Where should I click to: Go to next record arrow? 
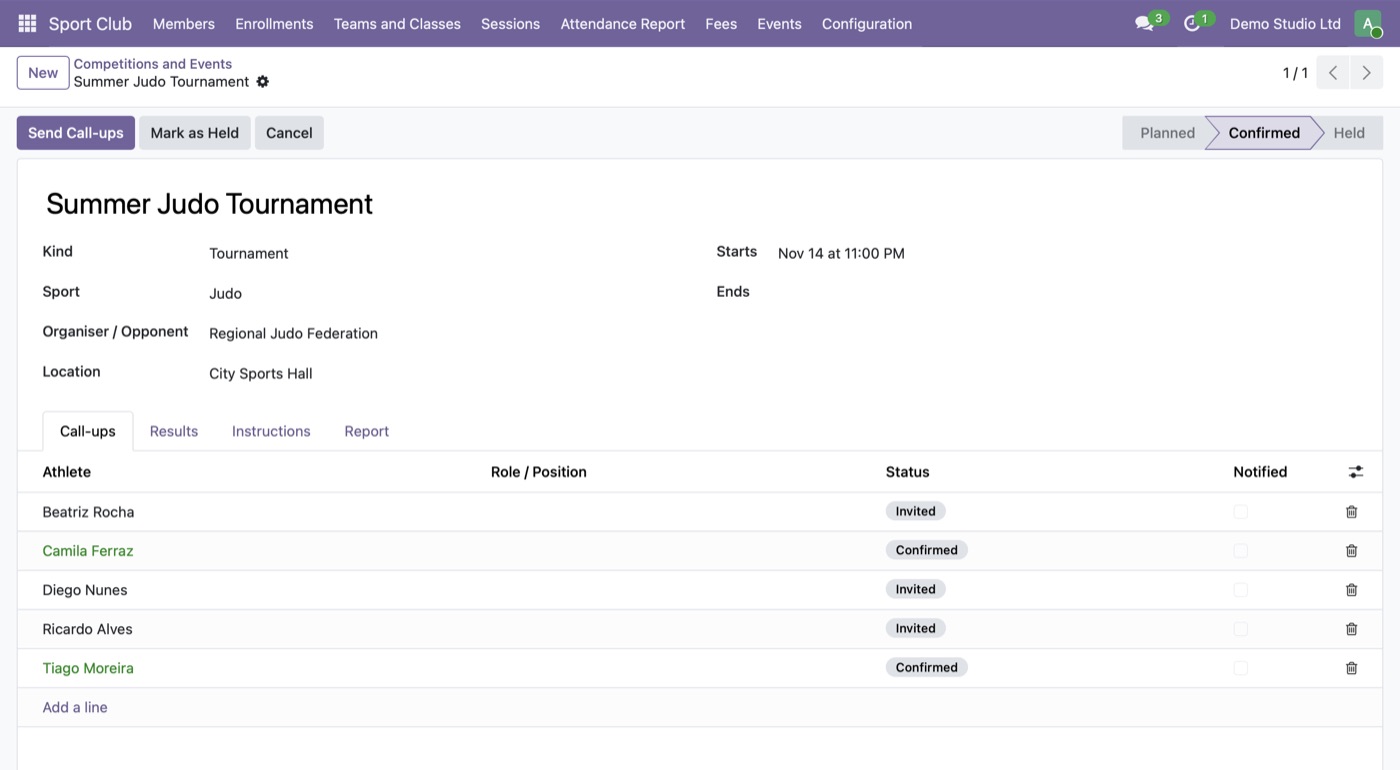tap(1367, 73)
